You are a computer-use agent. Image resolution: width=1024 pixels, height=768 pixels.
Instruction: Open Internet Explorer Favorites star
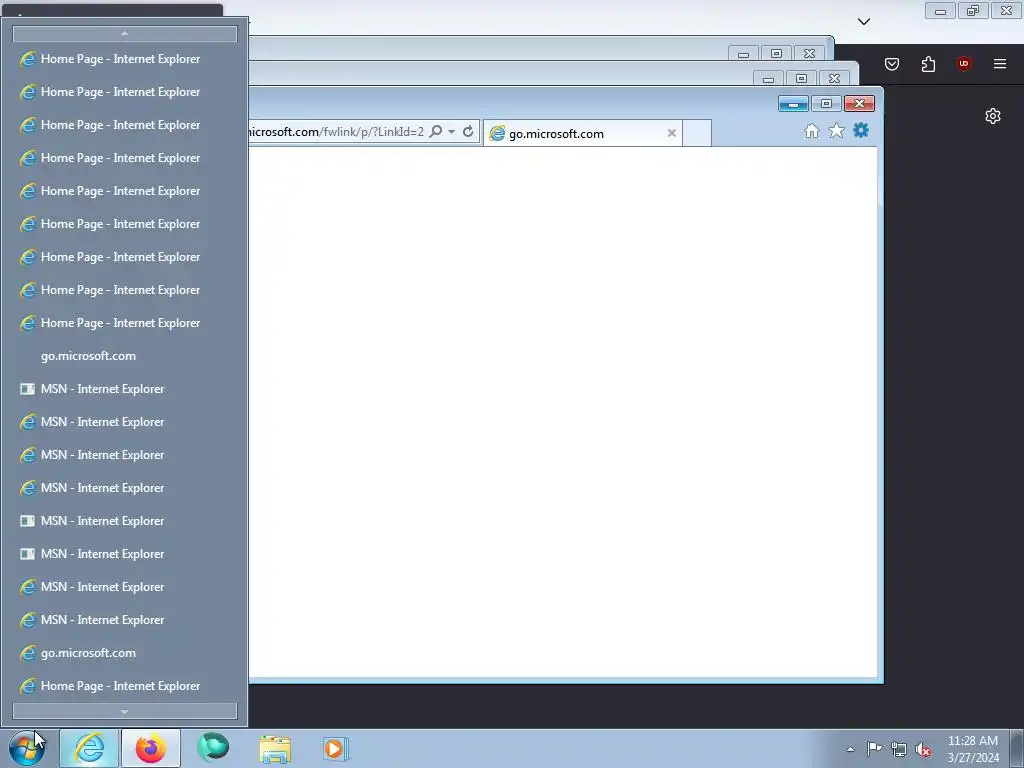coord(837,131)
